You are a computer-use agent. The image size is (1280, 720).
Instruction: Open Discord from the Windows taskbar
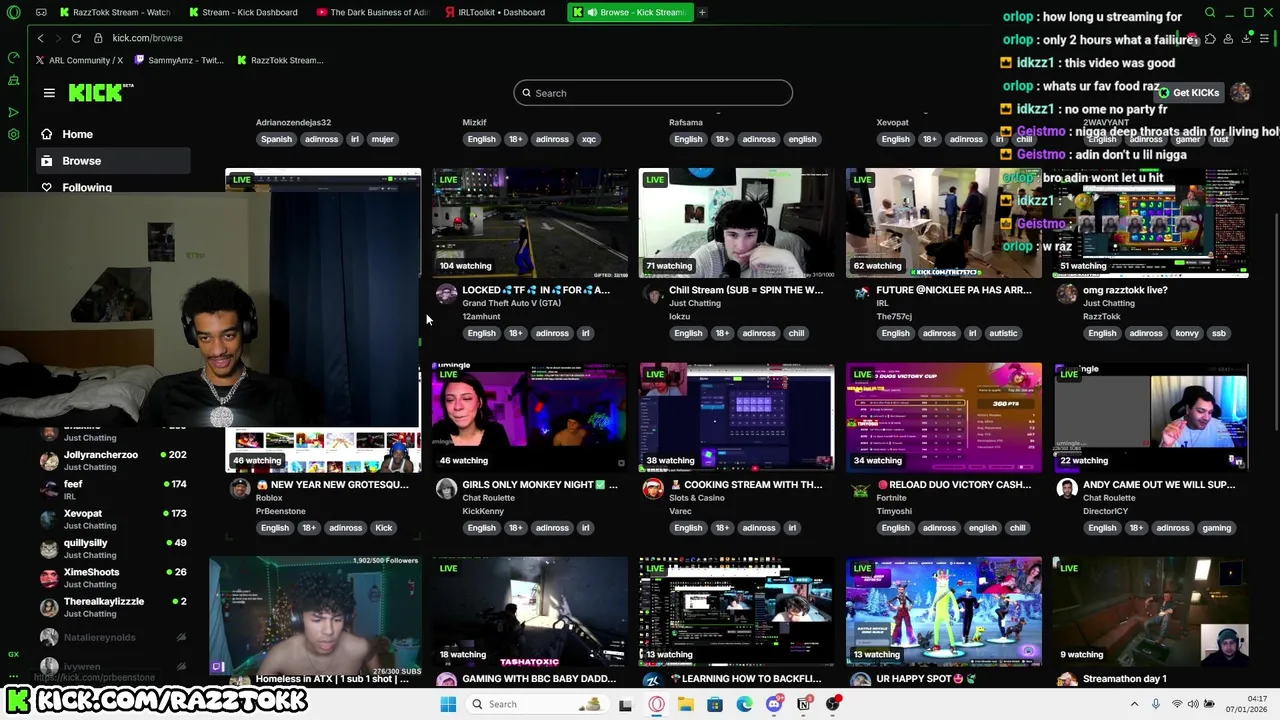[x=774, y=704]
